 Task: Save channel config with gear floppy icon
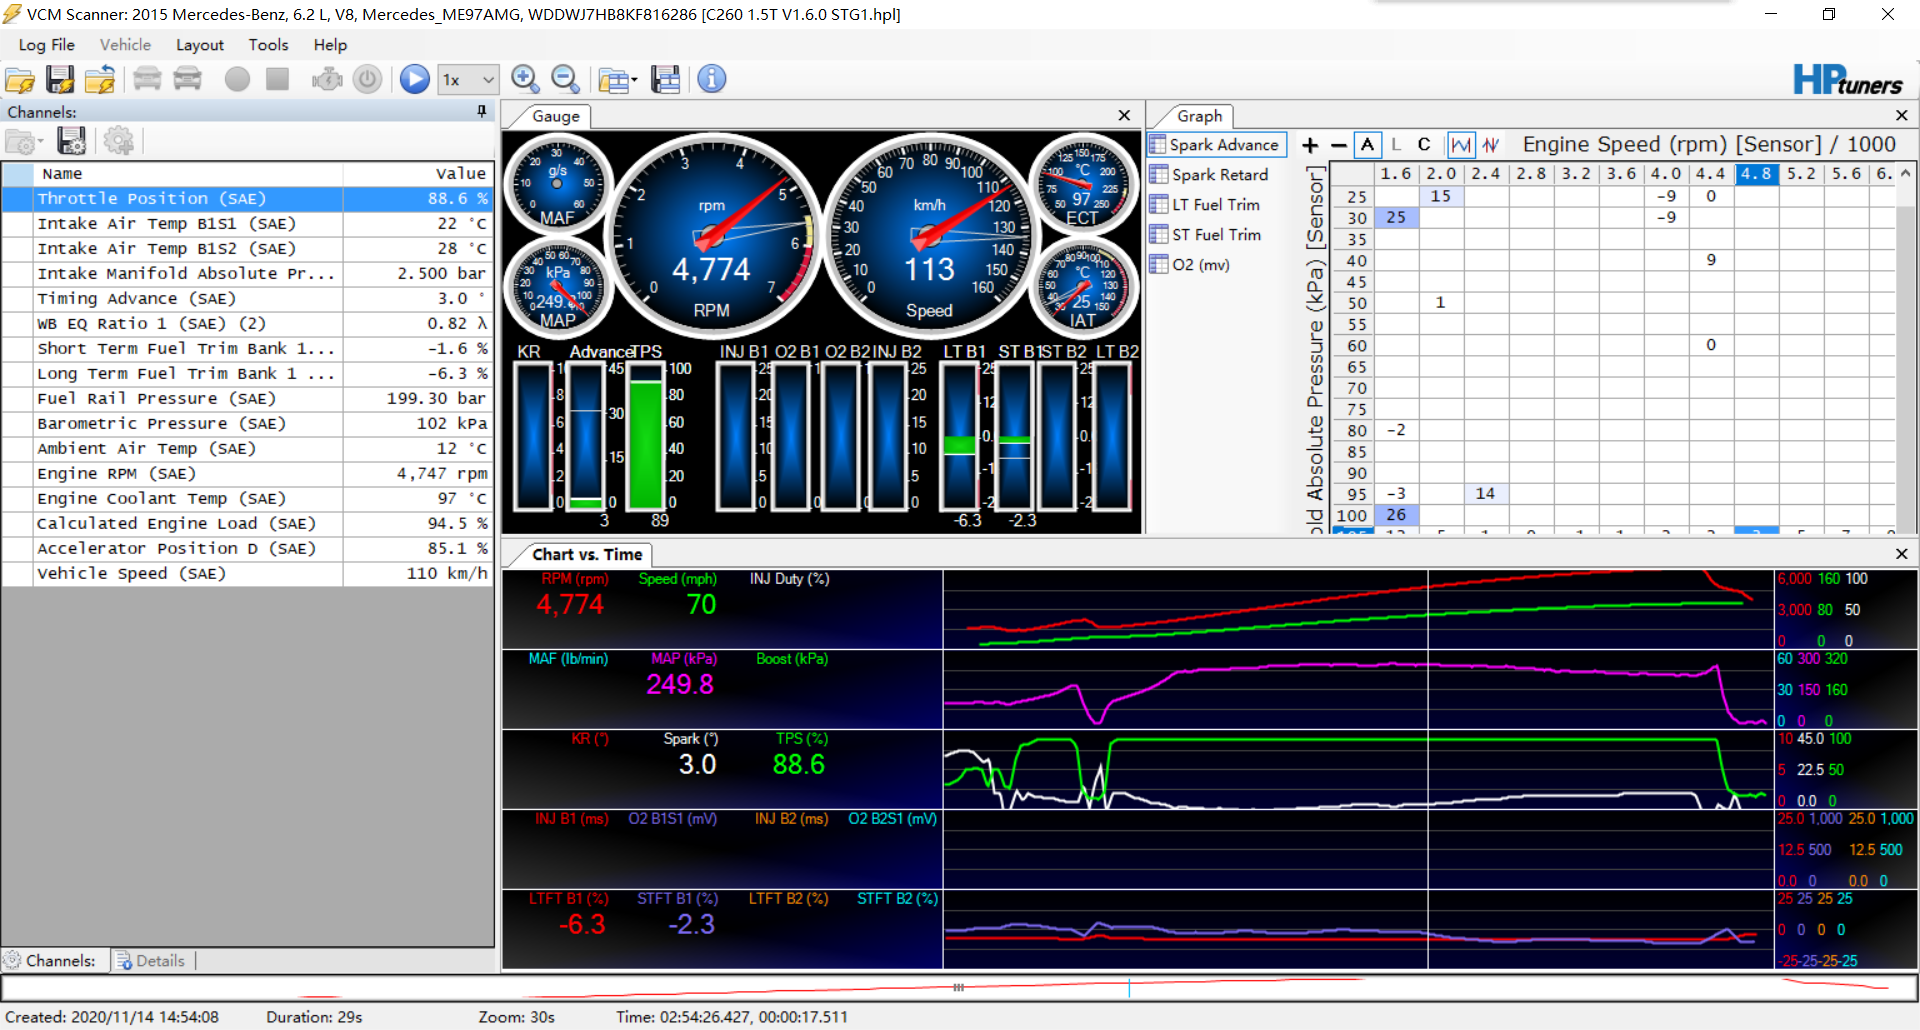tap(72, 141)
